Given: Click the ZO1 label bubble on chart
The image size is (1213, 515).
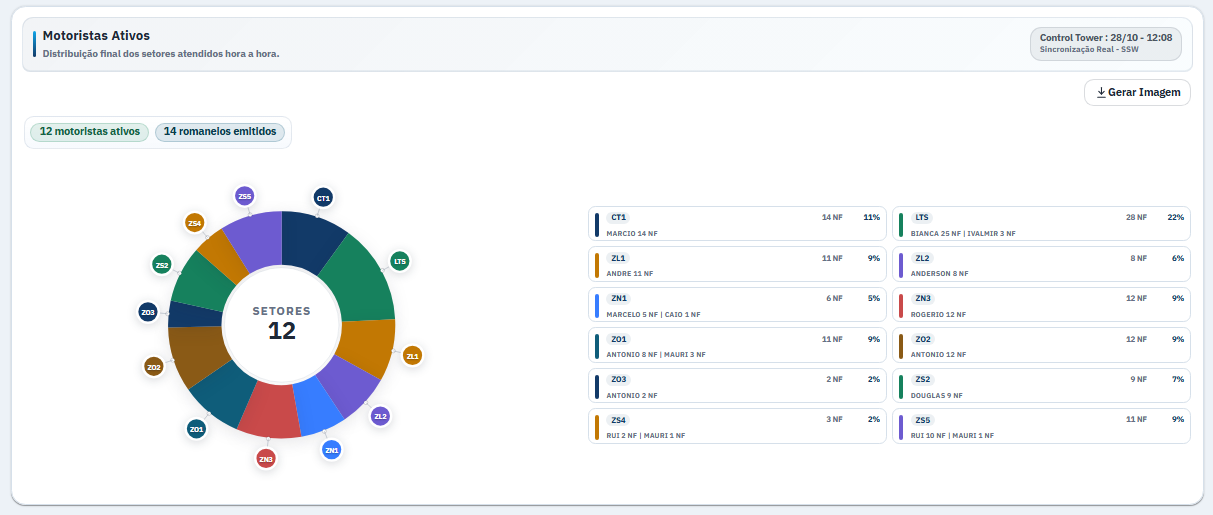Looking at the screenshot, I should (196, 429).
